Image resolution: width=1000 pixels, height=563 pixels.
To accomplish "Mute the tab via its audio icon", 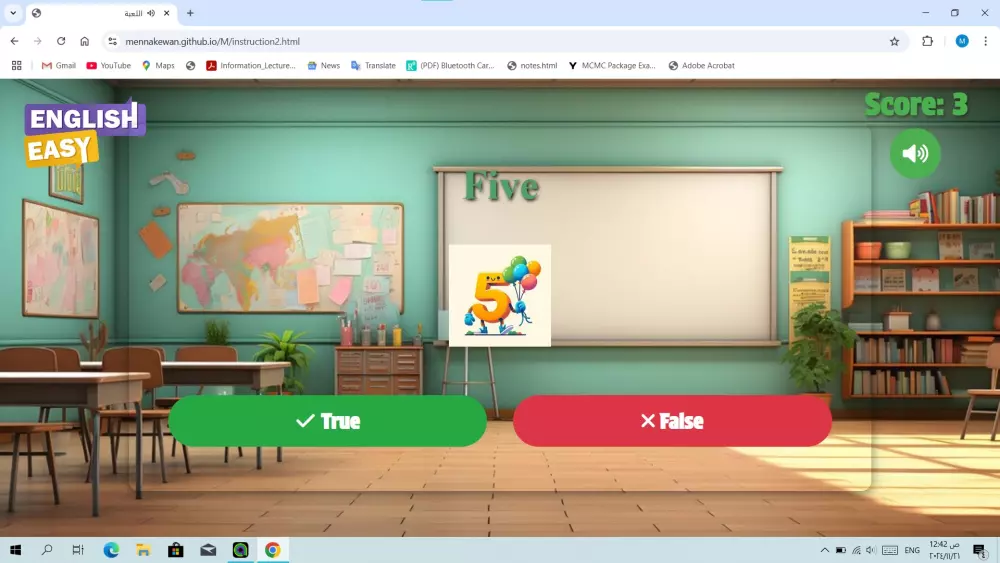I will (x=151, y=13).
